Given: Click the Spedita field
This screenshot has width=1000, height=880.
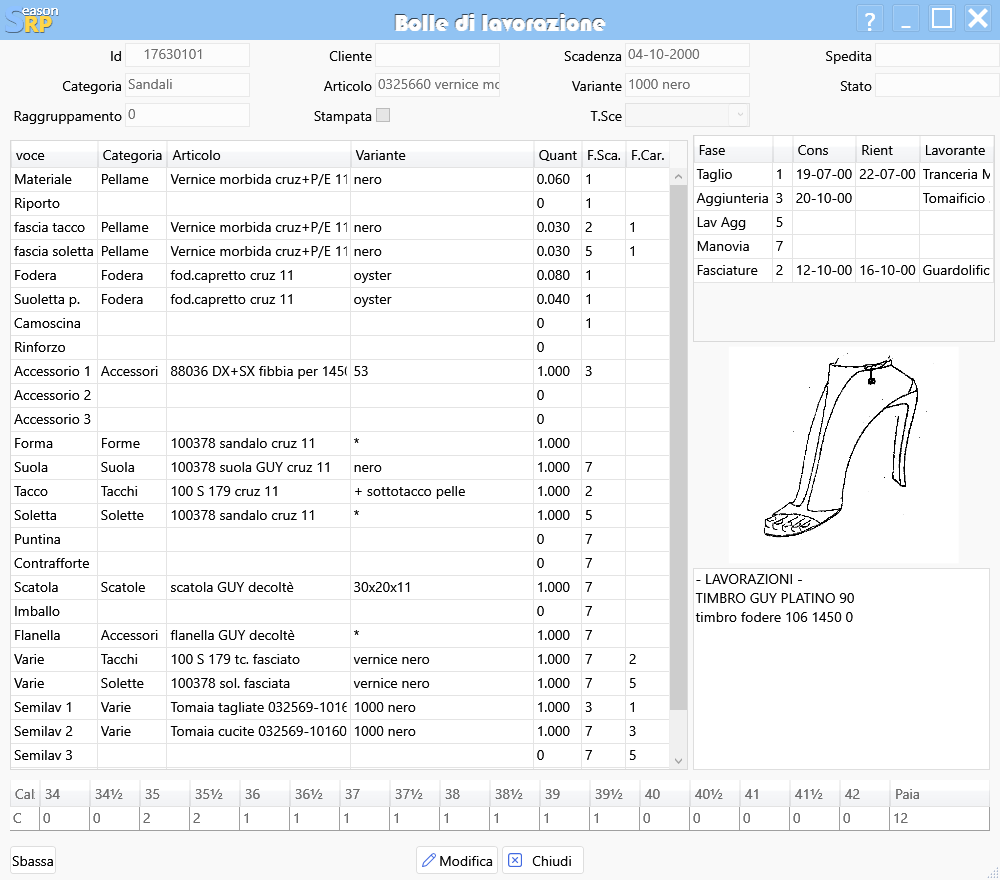Looking at the screenshot, I should coord(937,55).
